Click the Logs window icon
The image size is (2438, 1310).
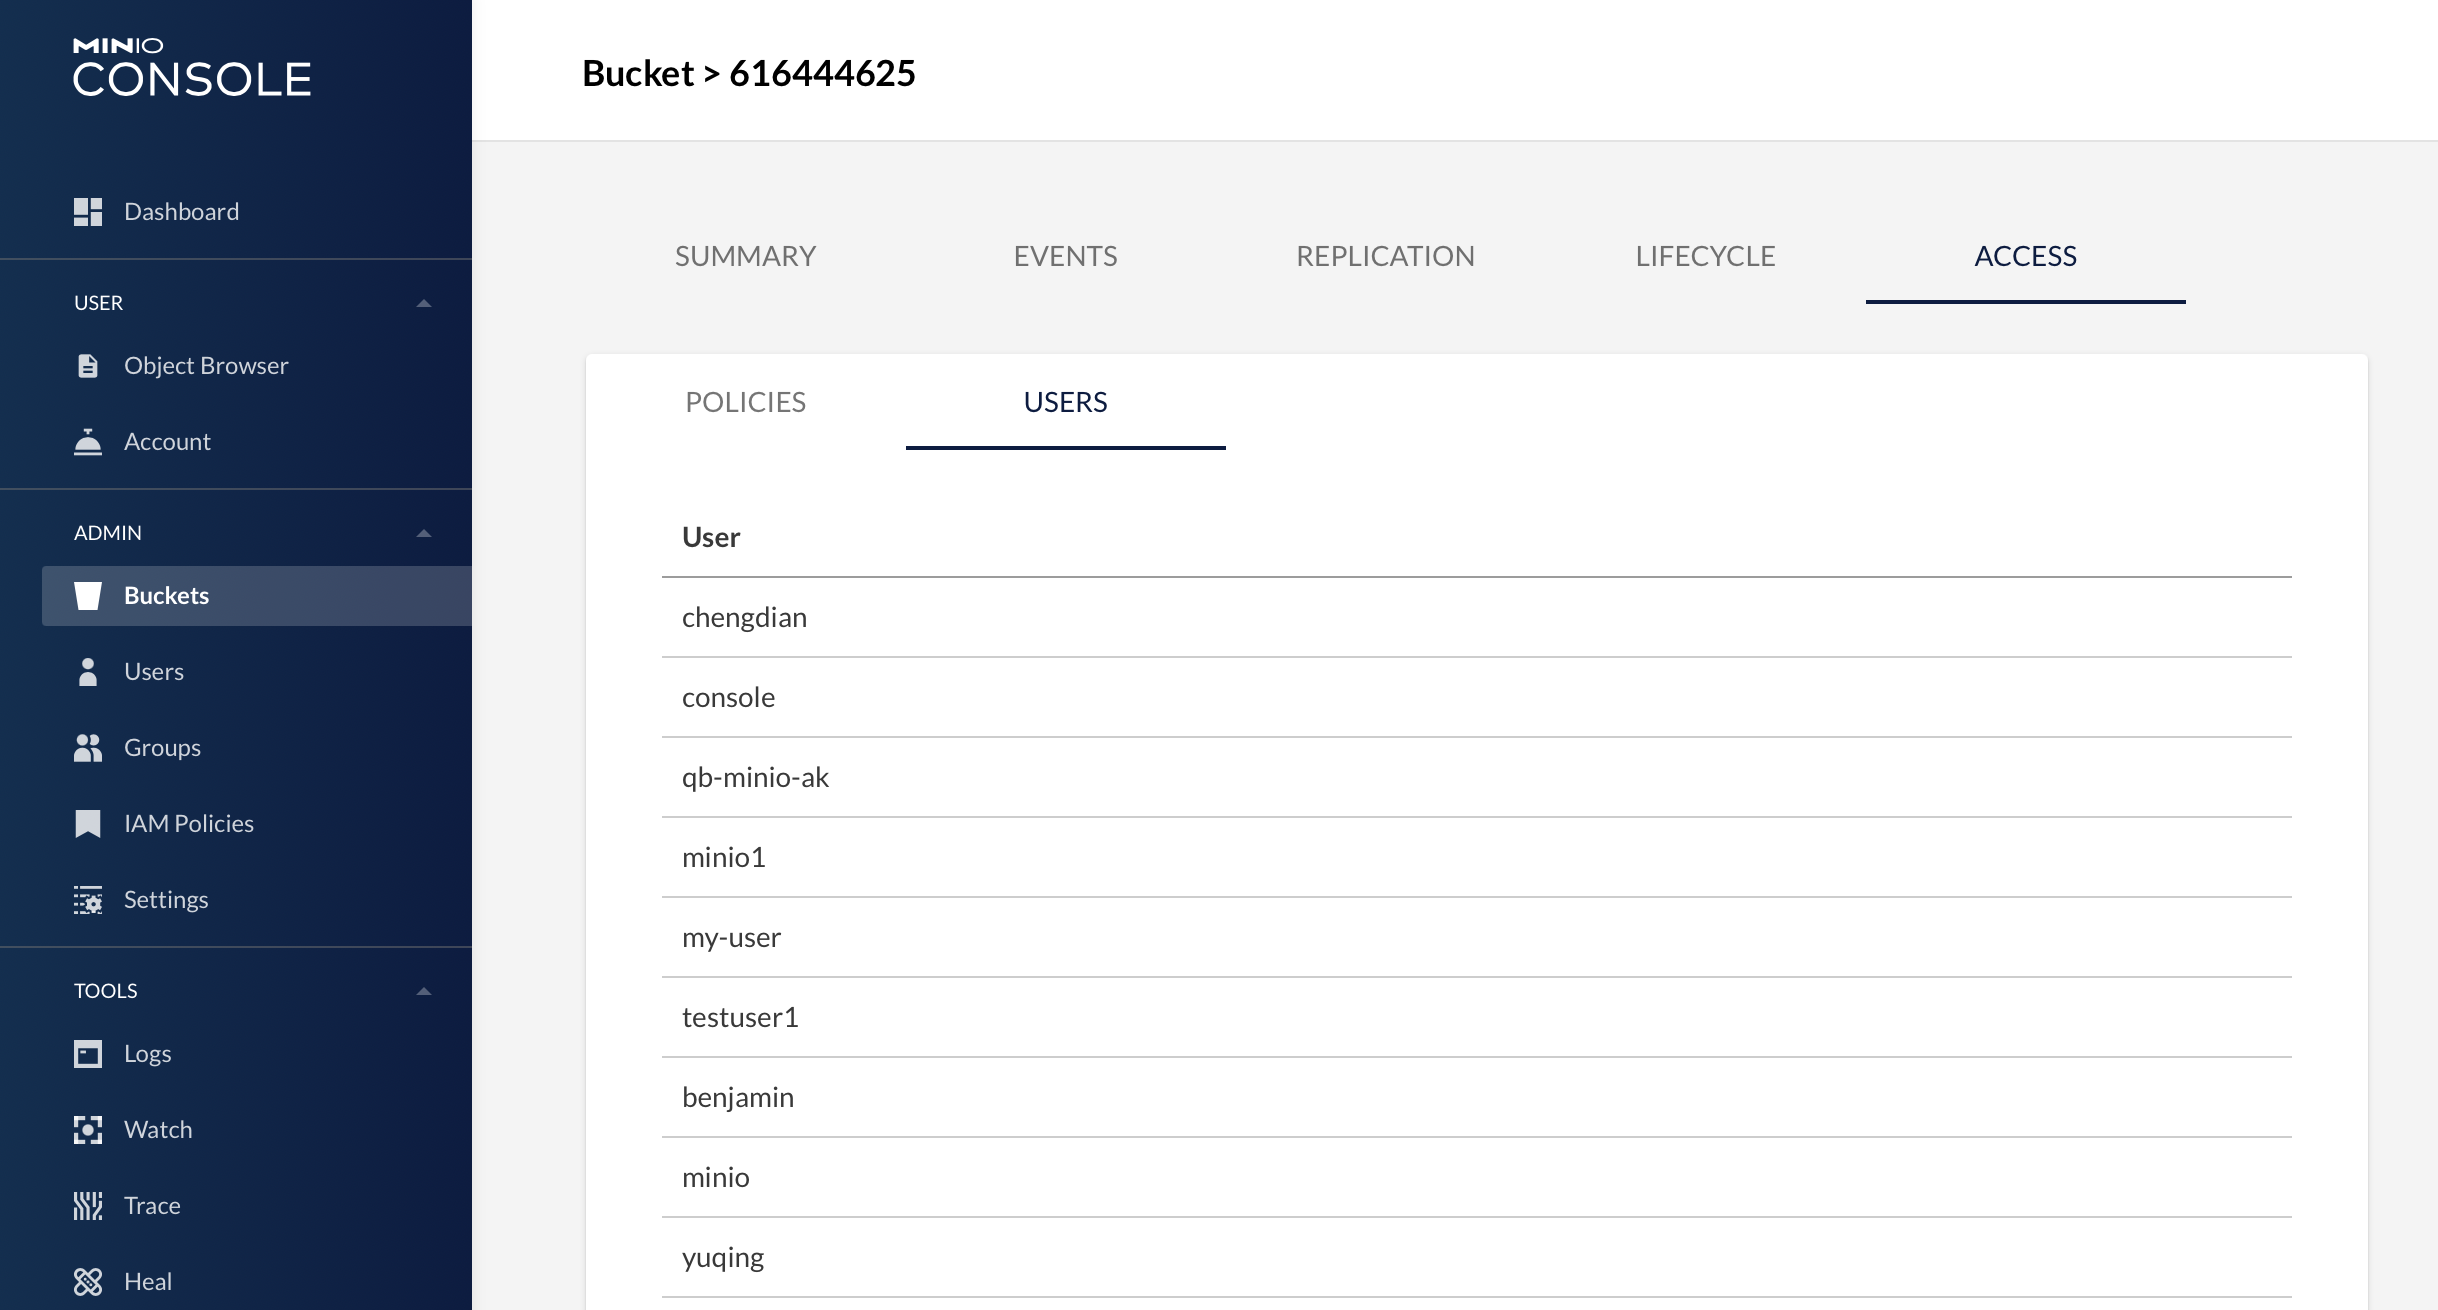point(88,1054)
